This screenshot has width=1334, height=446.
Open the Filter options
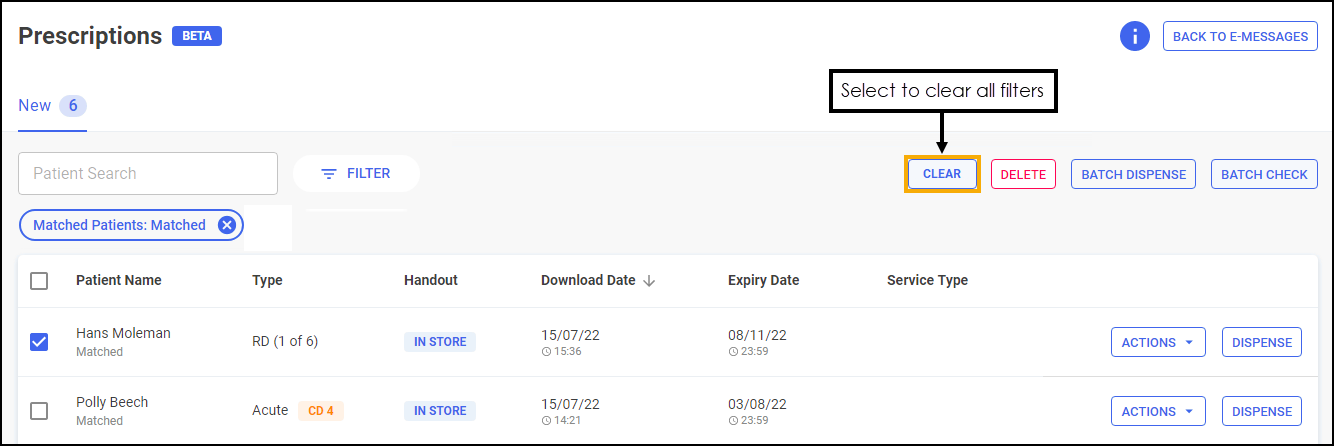coord(356,174)
